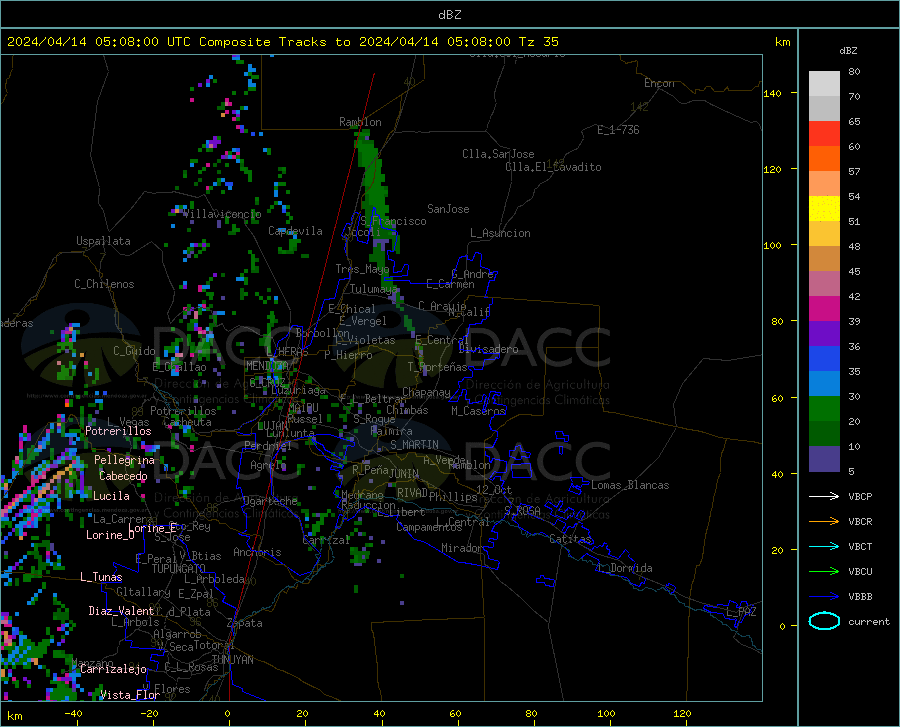The width and height of the screenshot is (900, 727).
Task: Click the Carrizalejo pink label
Action: click(113, 669)
